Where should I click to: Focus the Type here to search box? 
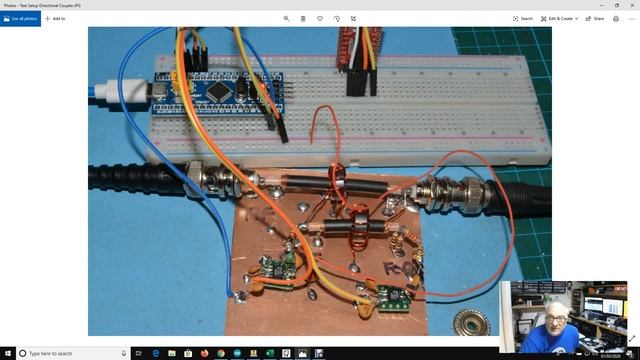(73, 353)
